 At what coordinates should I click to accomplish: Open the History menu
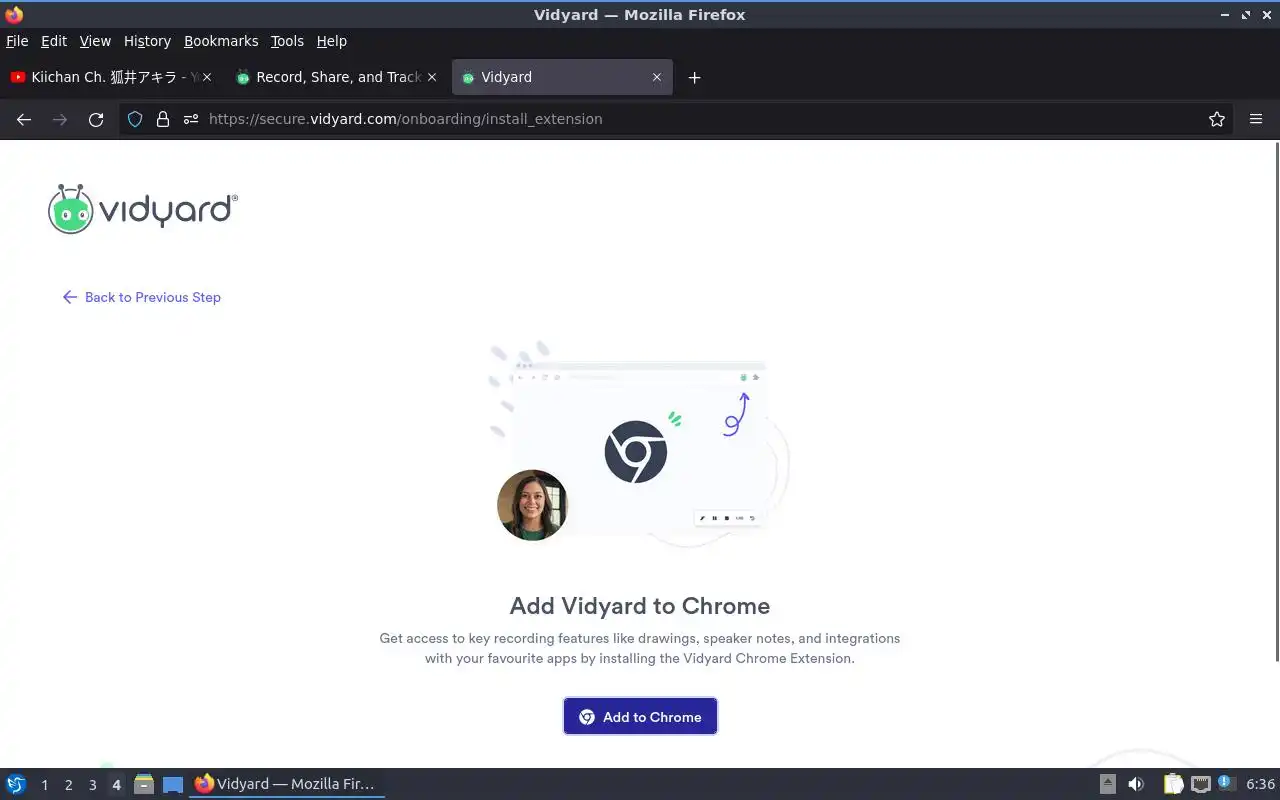pyautogui.click(x=147, y=41)
